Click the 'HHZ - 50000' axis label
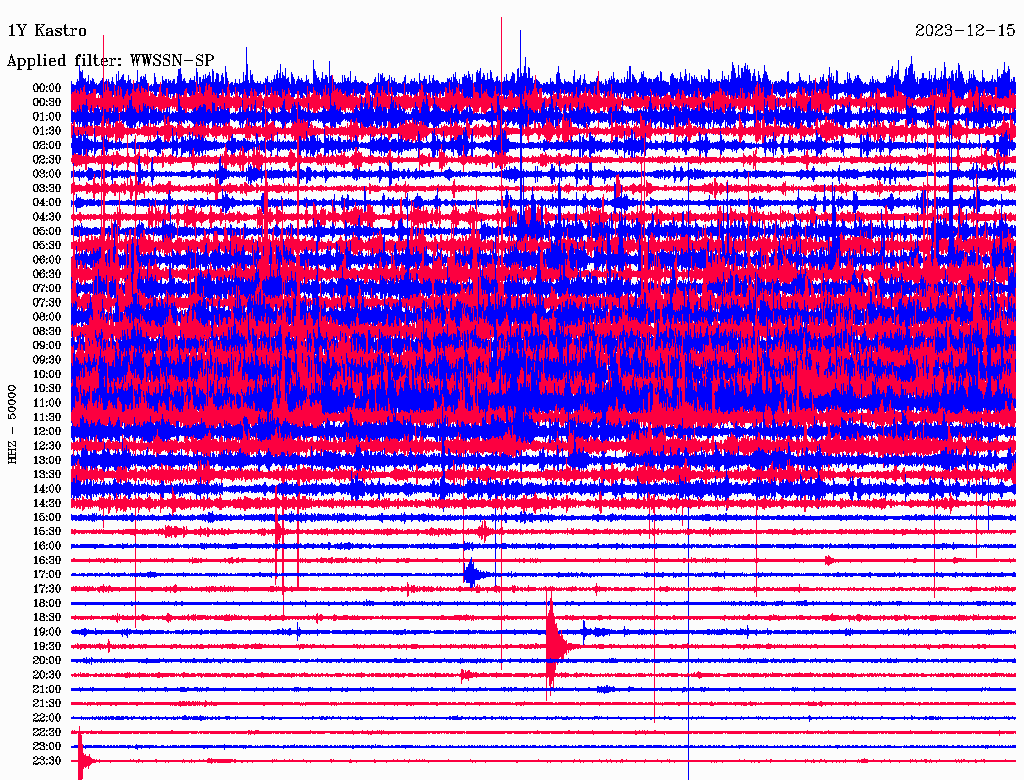 click(x=12, y=425)
